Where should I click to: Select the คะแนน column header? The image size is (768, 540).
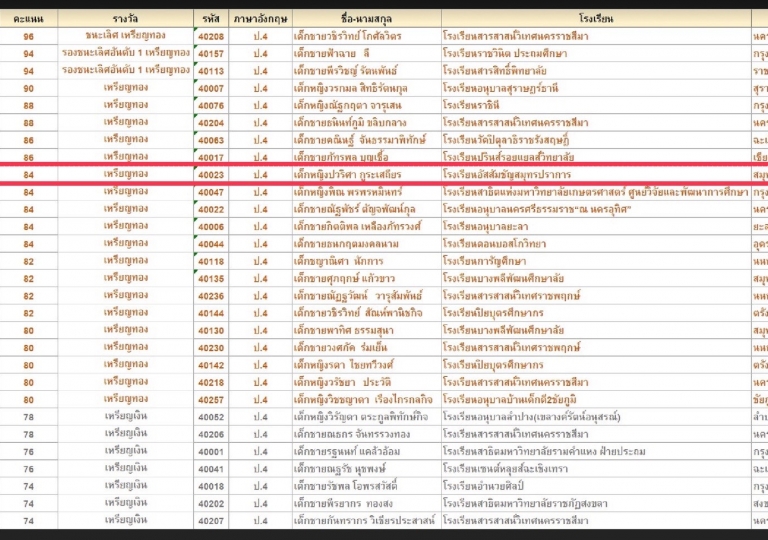click(28, 19)
